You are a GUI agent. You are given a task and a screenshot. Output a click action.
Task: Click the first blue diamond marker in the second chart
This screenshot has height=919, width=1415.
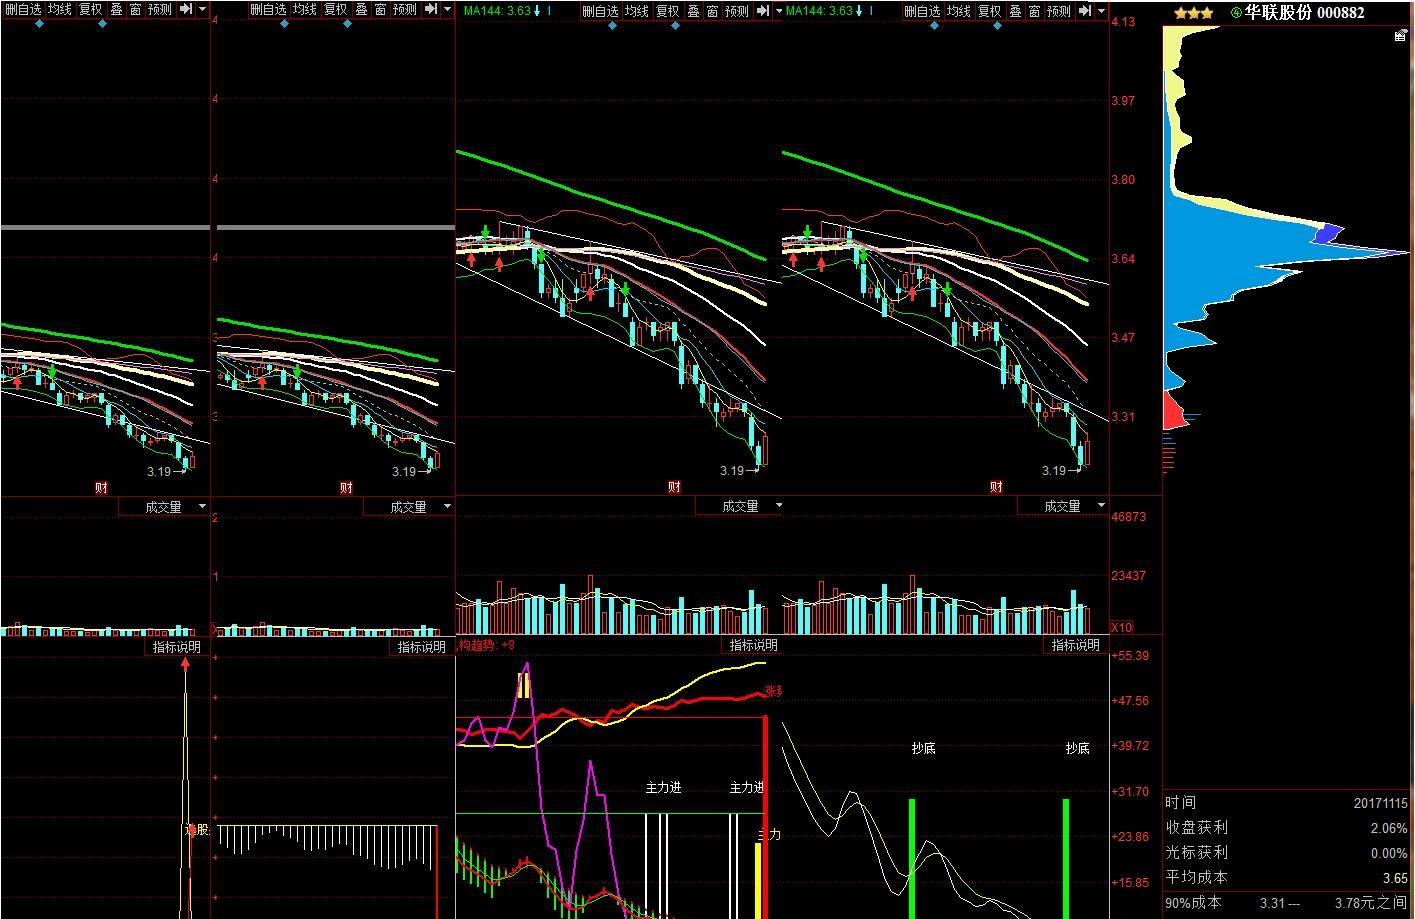tap(284, 24)
